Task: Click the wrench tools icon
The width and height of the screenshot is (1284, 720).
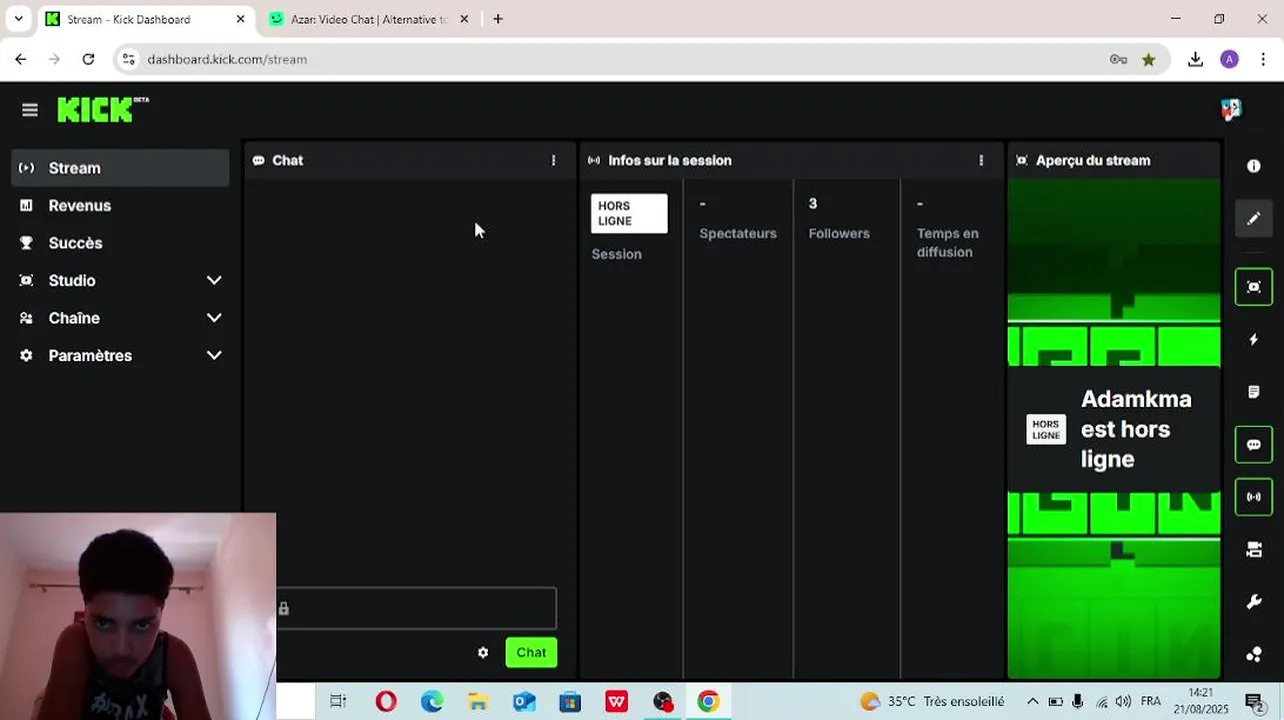Action: pyautogui.click(x=1254, y=602)
